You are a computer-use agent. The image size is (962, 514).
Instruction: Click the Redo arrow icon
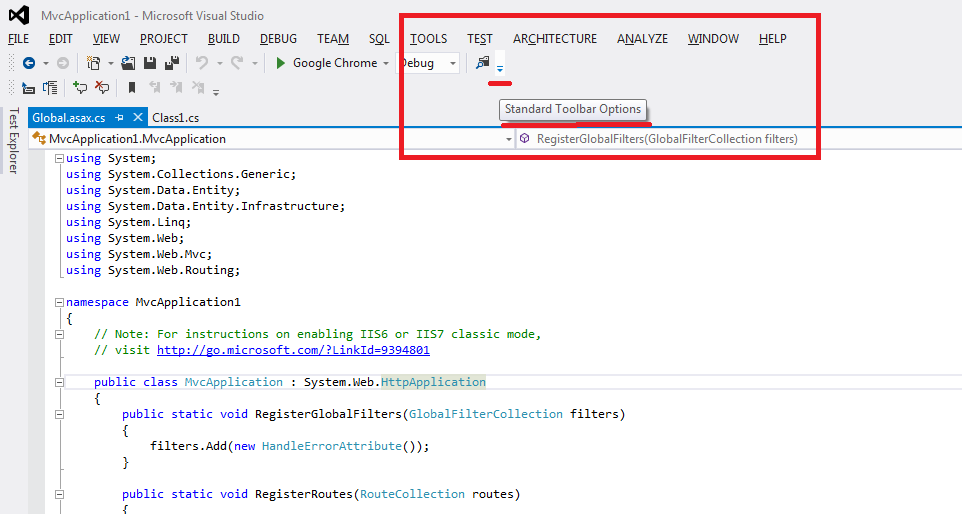[x=237, y=63]
